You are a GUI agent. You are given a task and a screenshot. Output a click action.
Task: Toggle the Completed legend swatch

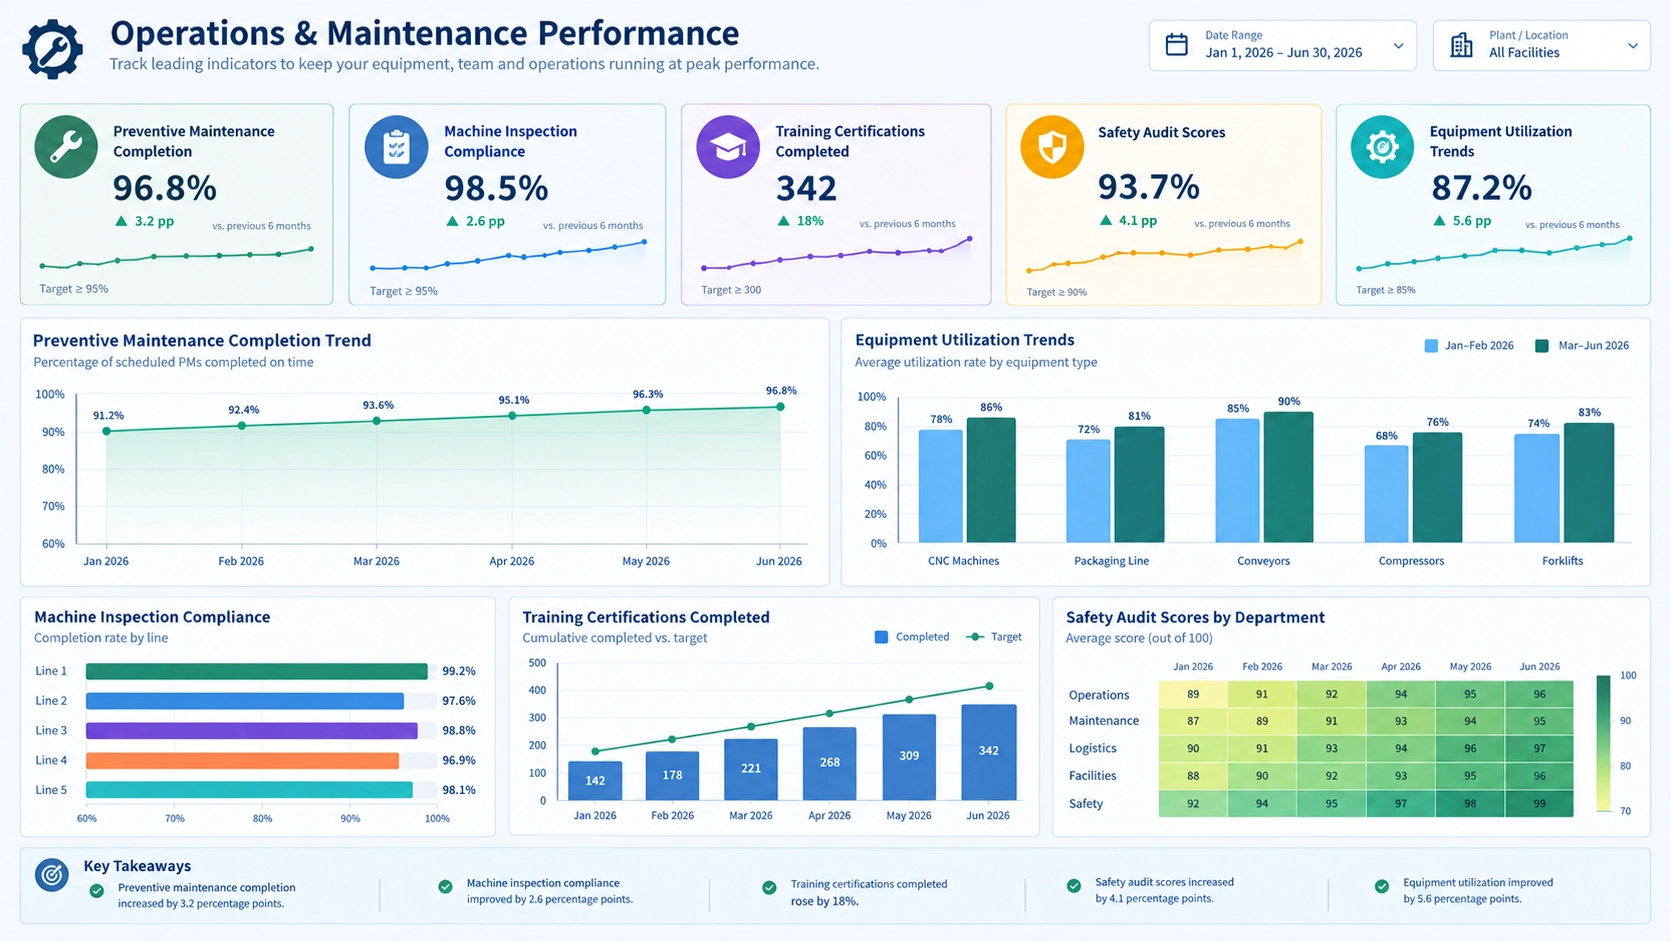[x=881, y=637]
